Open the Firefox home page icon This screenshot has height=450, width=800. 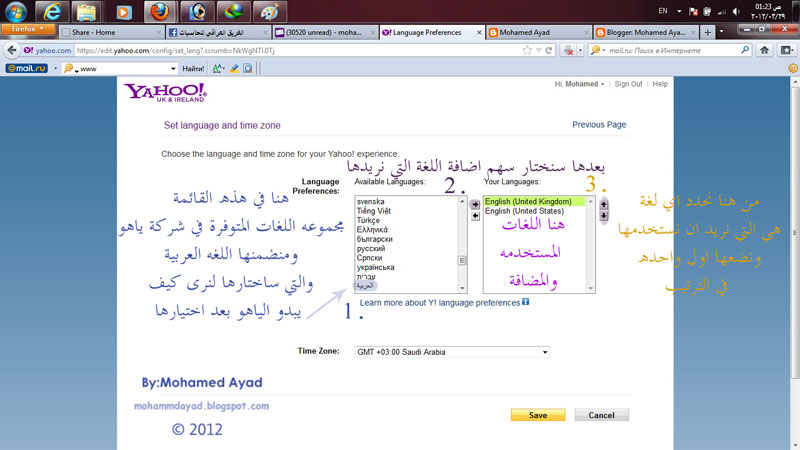(x=764, y=50)
